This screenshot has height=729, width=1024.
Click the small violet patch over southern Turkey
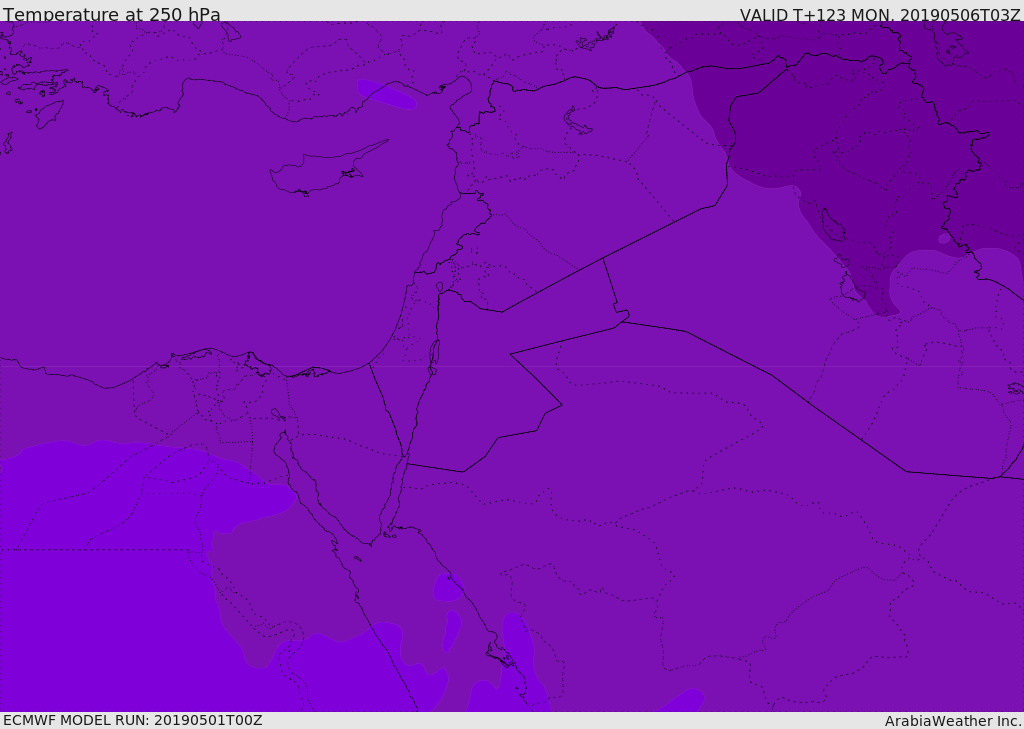tap(387, 94)
